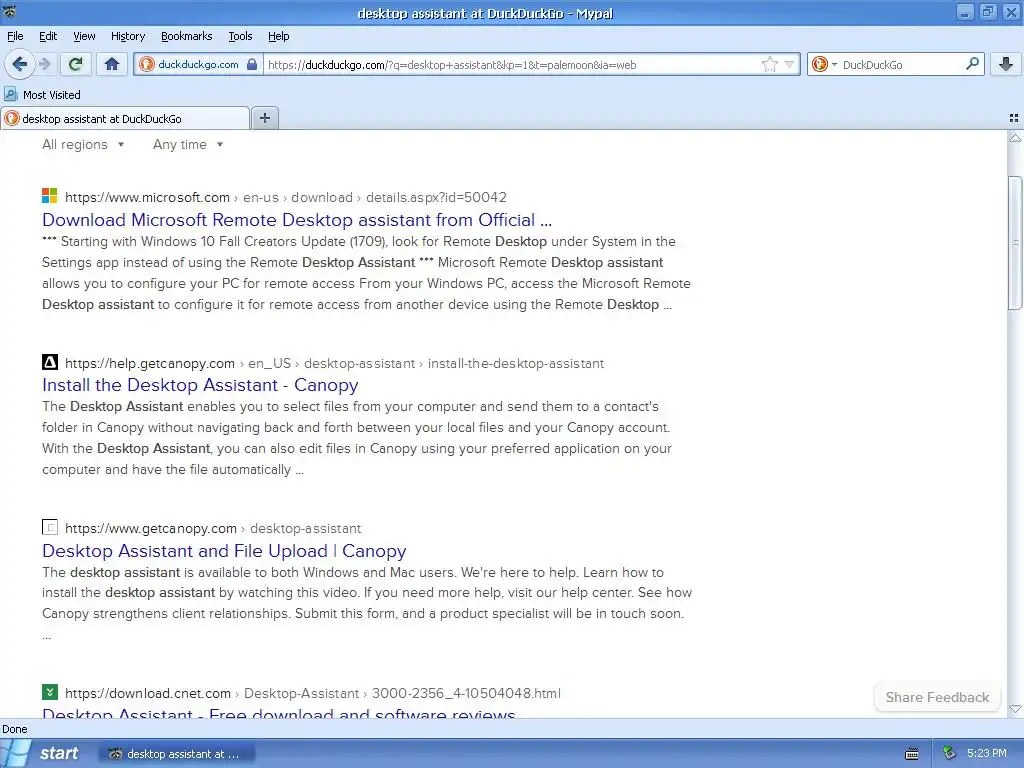Viewport: 1024px width, 768px height.
Task: Open the Bookmarks menu
Action: tap(186, 36)
